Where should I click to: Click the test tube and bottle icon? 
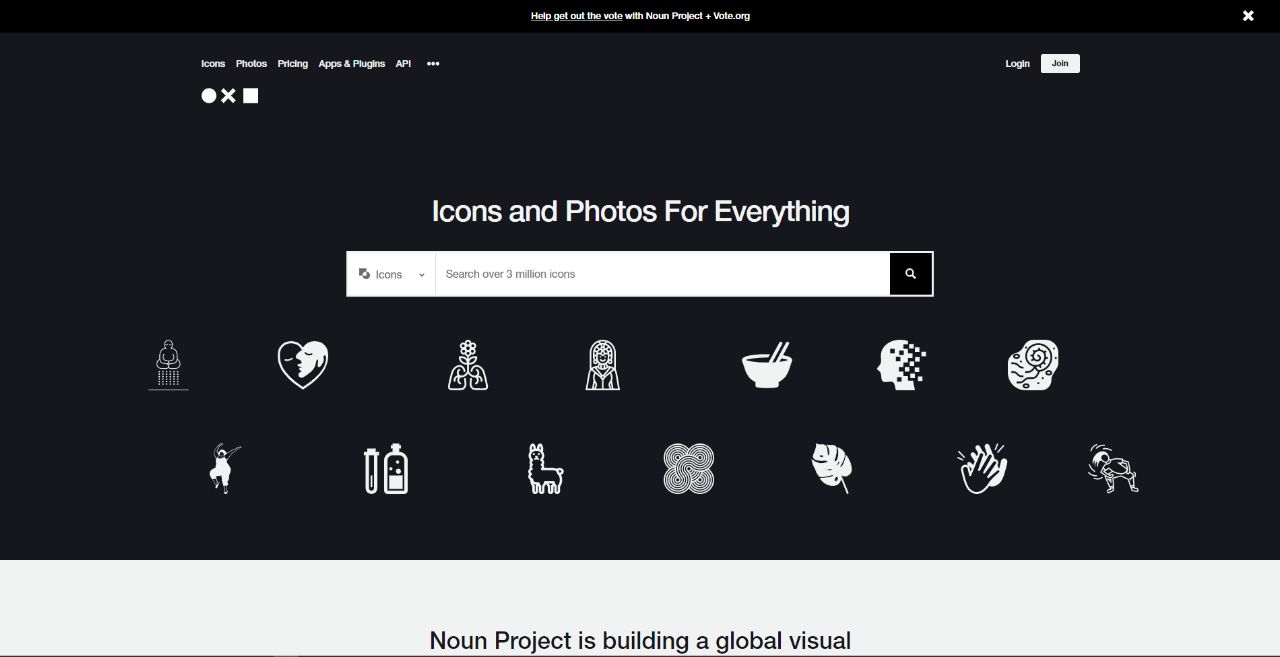pyautogui.click(x=386, y=469)
